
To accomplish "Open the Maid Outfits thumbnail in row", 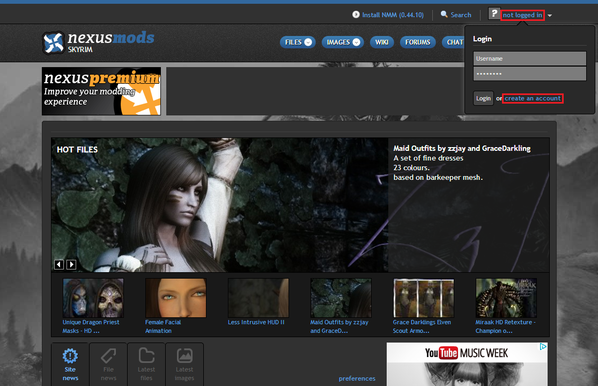I will tap(341, 298).
